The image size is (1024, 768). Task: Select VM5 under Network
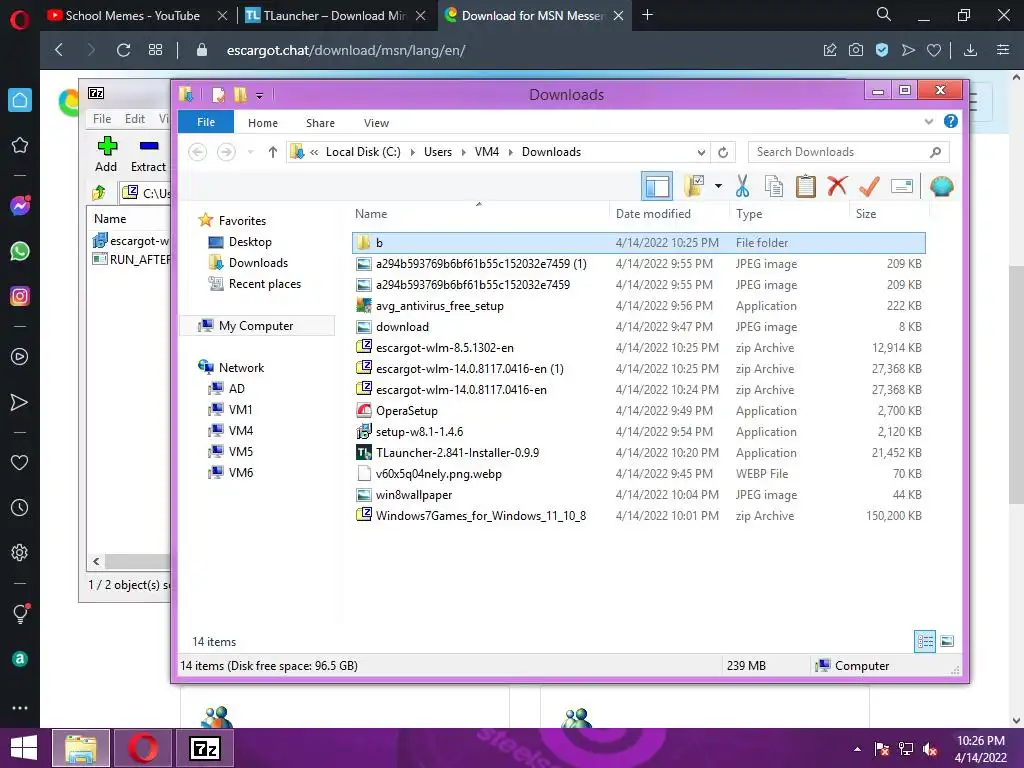click(x=240, y=451)
